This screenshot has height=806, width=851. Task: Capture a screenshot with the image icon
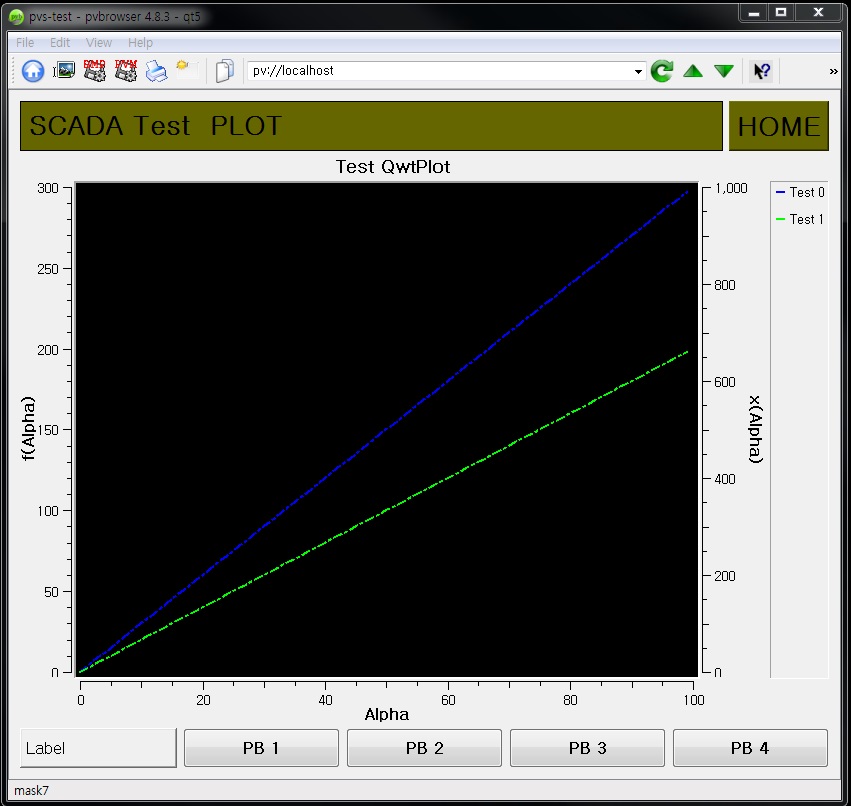point(63,70)
